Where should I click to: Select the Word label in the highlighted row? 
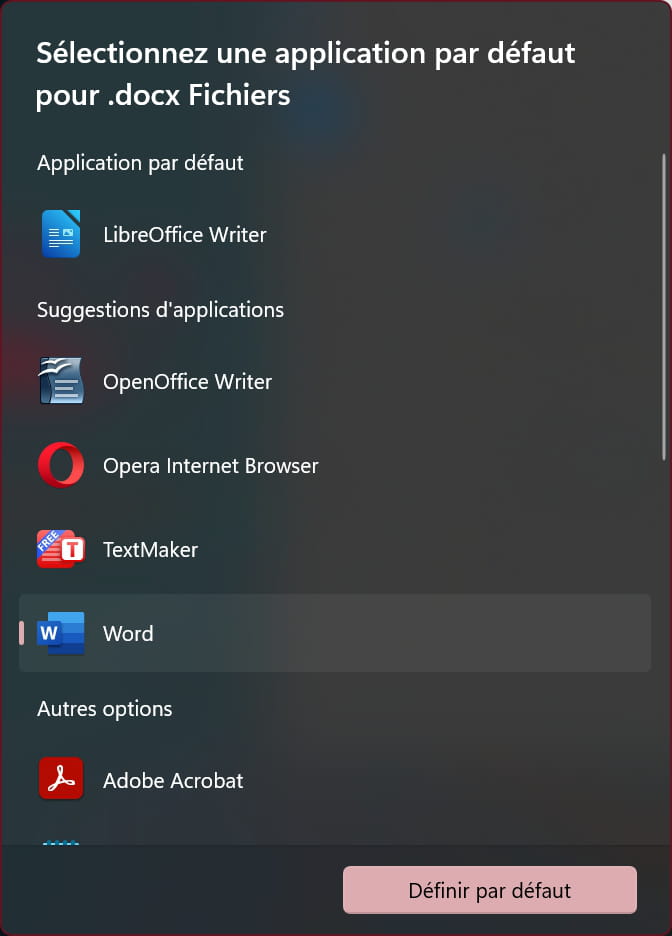point(128,633)
